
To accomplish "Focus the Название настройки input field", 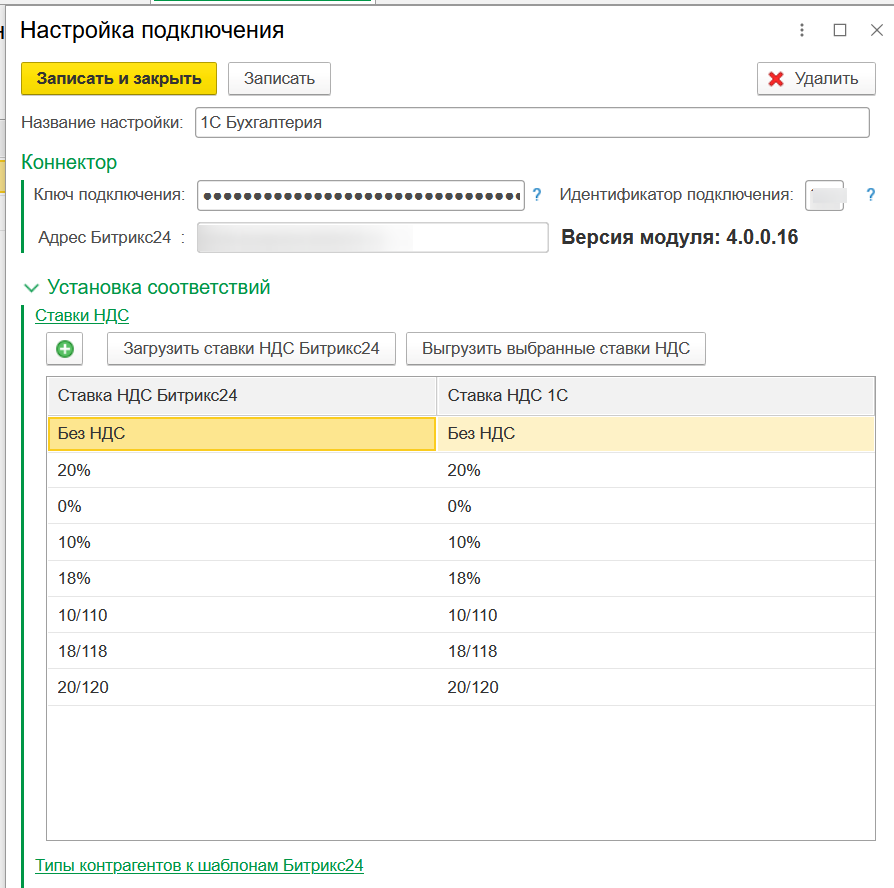I will click(x=532, y=123).
